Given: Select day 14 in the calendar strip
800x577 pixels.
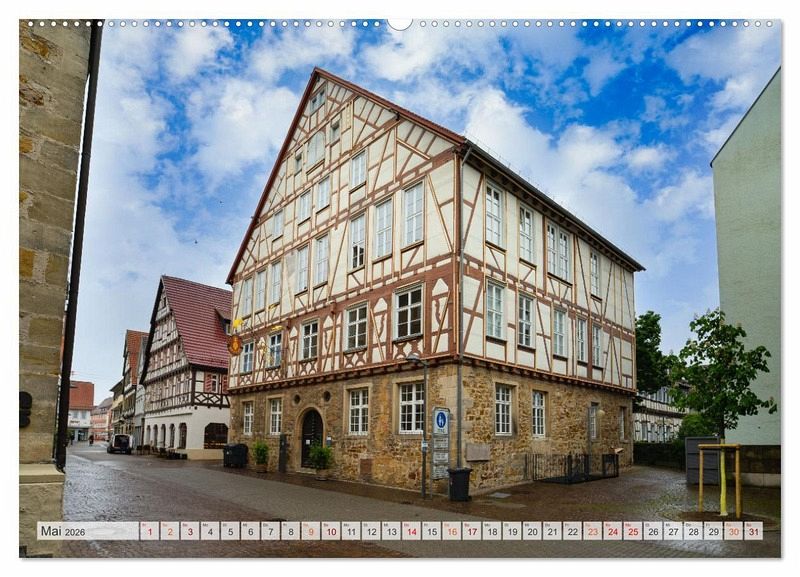Looking at the screenshot, I should (412, 531).
